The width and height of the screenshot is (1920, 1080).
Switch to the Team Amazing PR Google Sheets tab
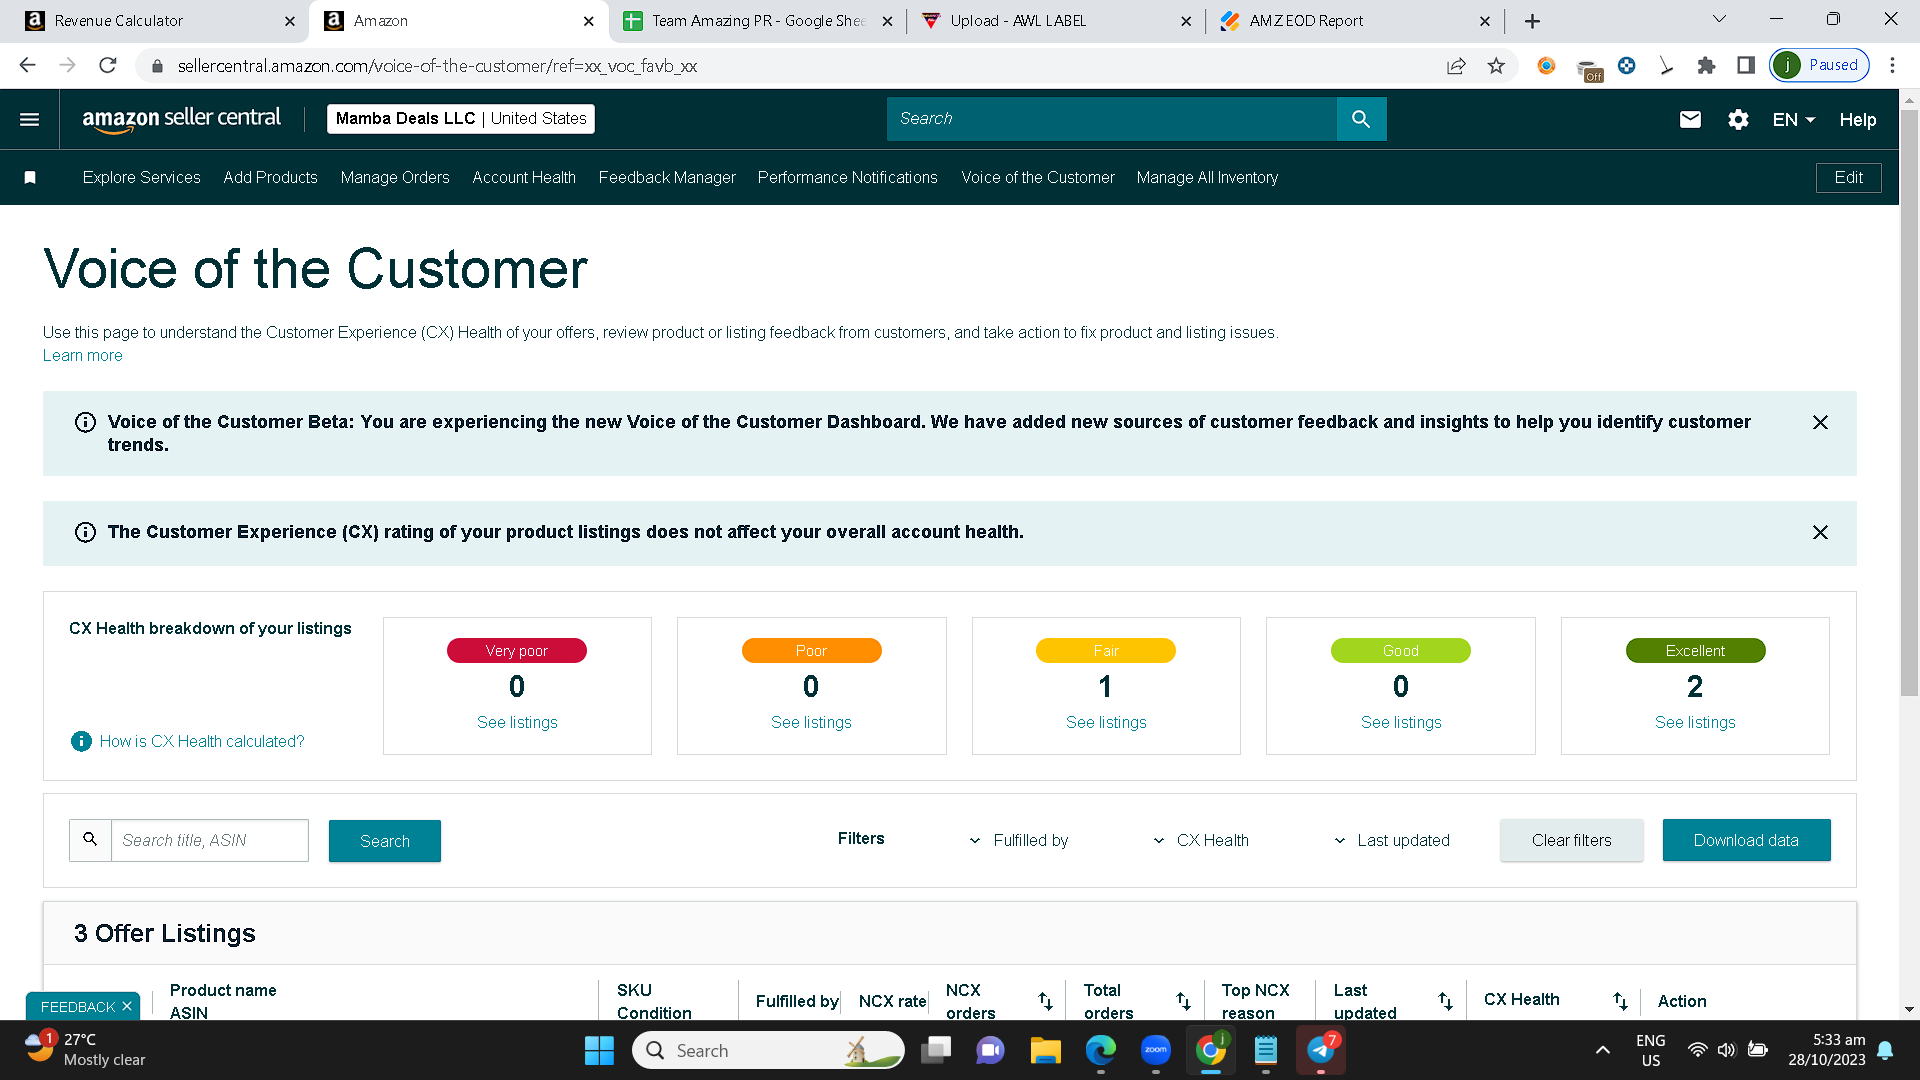click(x=758, y=21)
